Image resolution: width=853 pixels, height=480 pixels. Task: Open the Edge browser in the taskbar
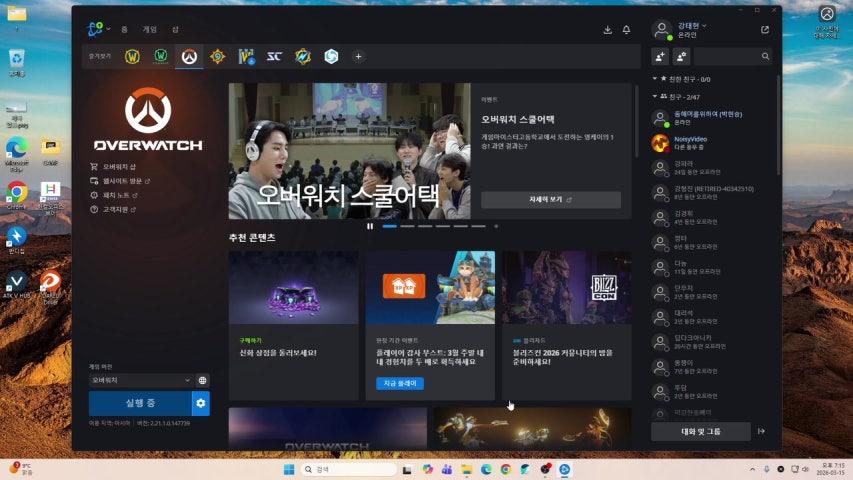[486, 469]
